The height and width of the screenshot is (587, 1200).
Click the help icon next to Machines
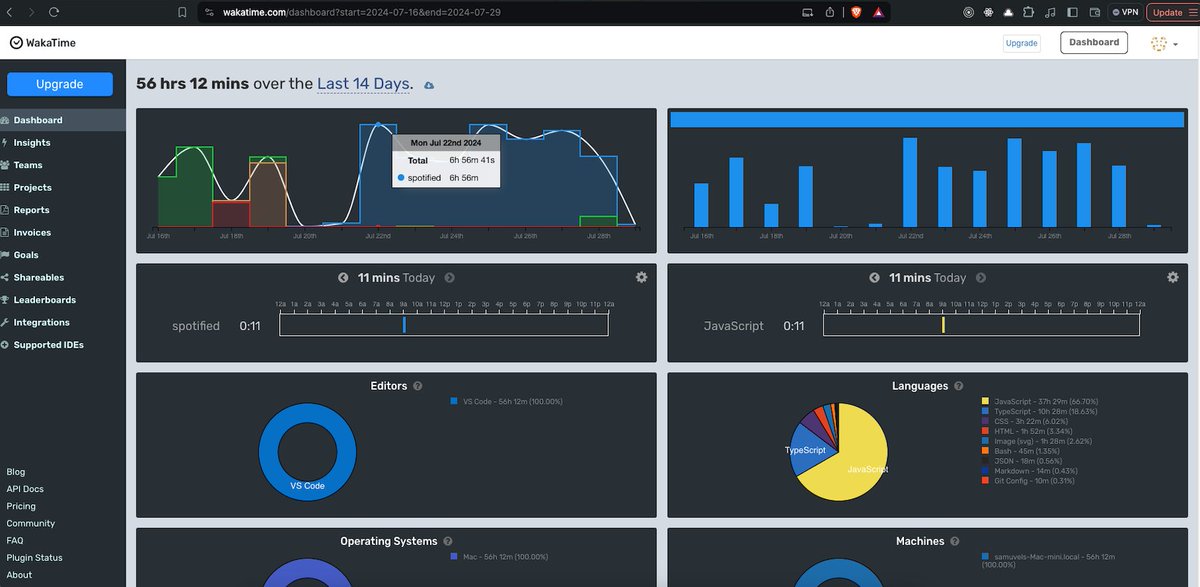pos(954,541)
